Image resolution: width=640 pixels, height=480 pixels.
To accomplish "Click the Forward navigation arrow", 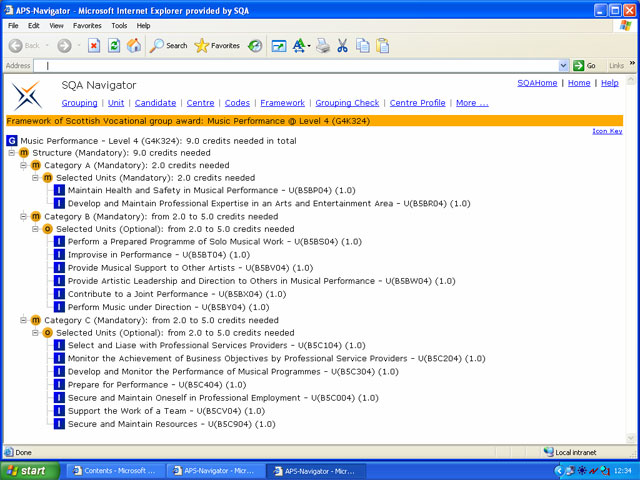I will point(64,46).
